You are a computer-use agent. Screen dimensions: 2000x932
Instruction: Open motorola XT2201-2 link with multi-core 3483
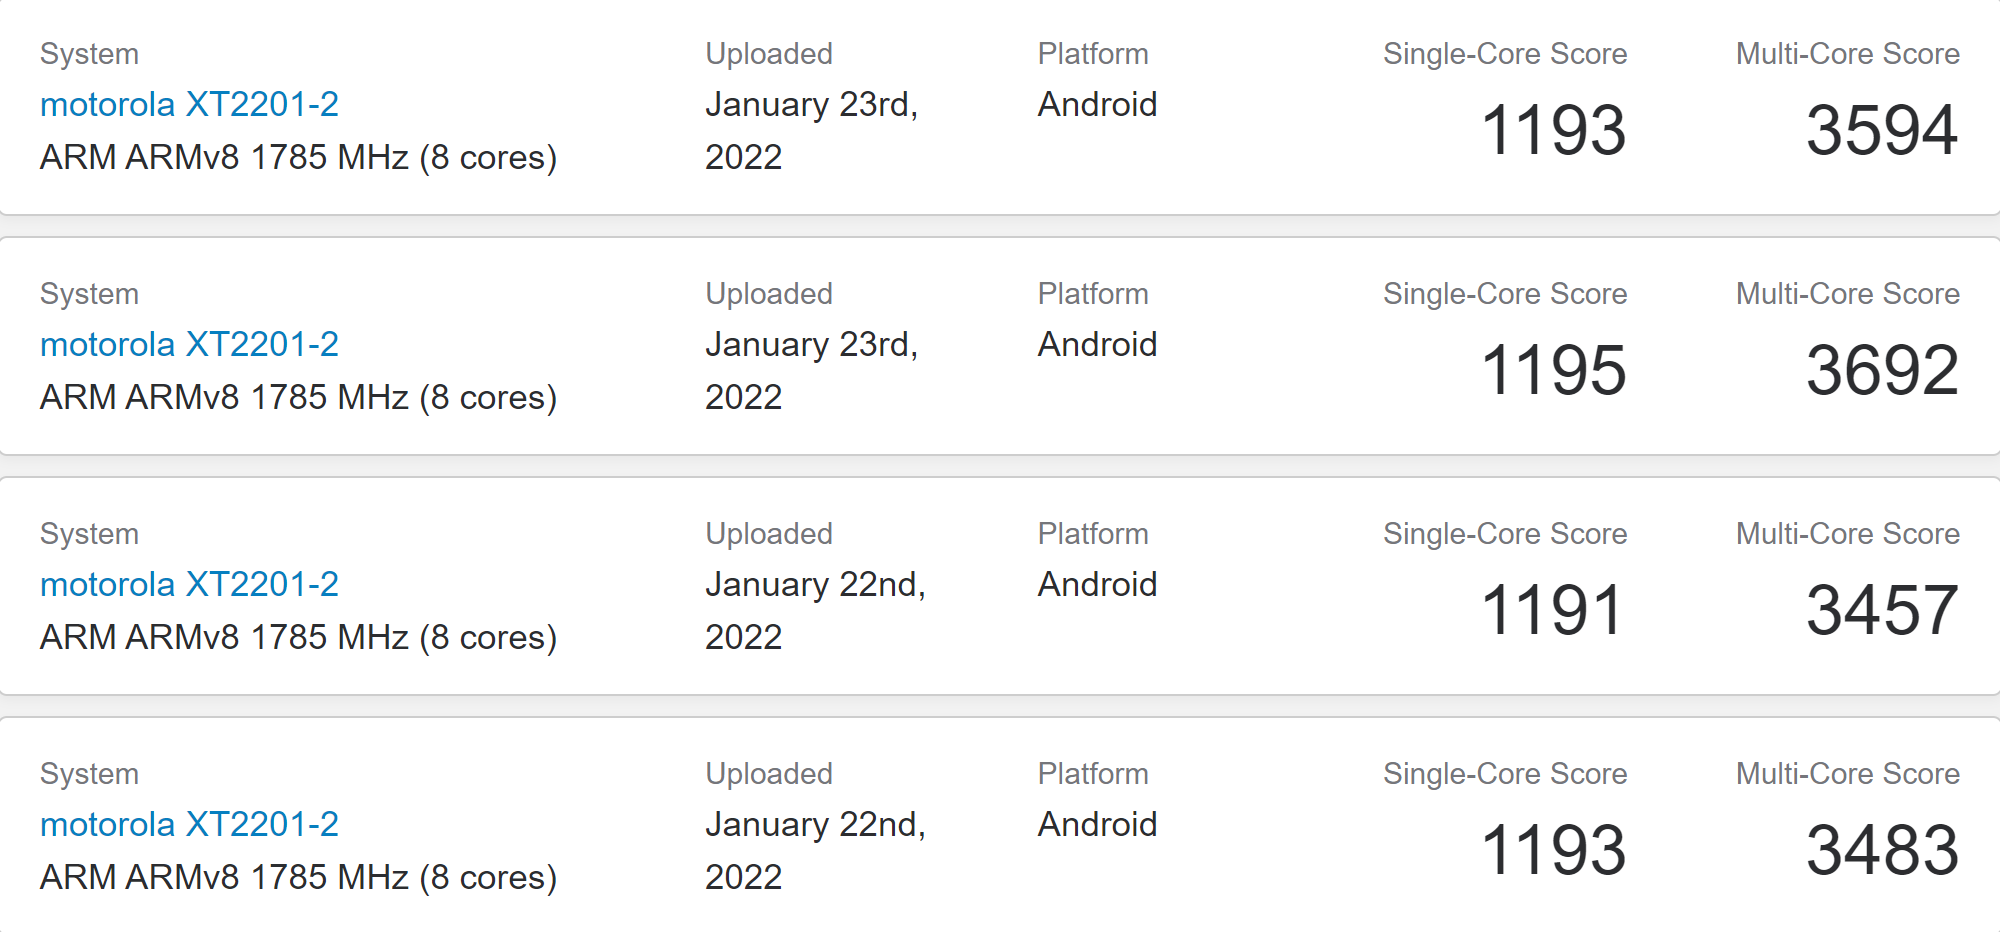[189, 824]
